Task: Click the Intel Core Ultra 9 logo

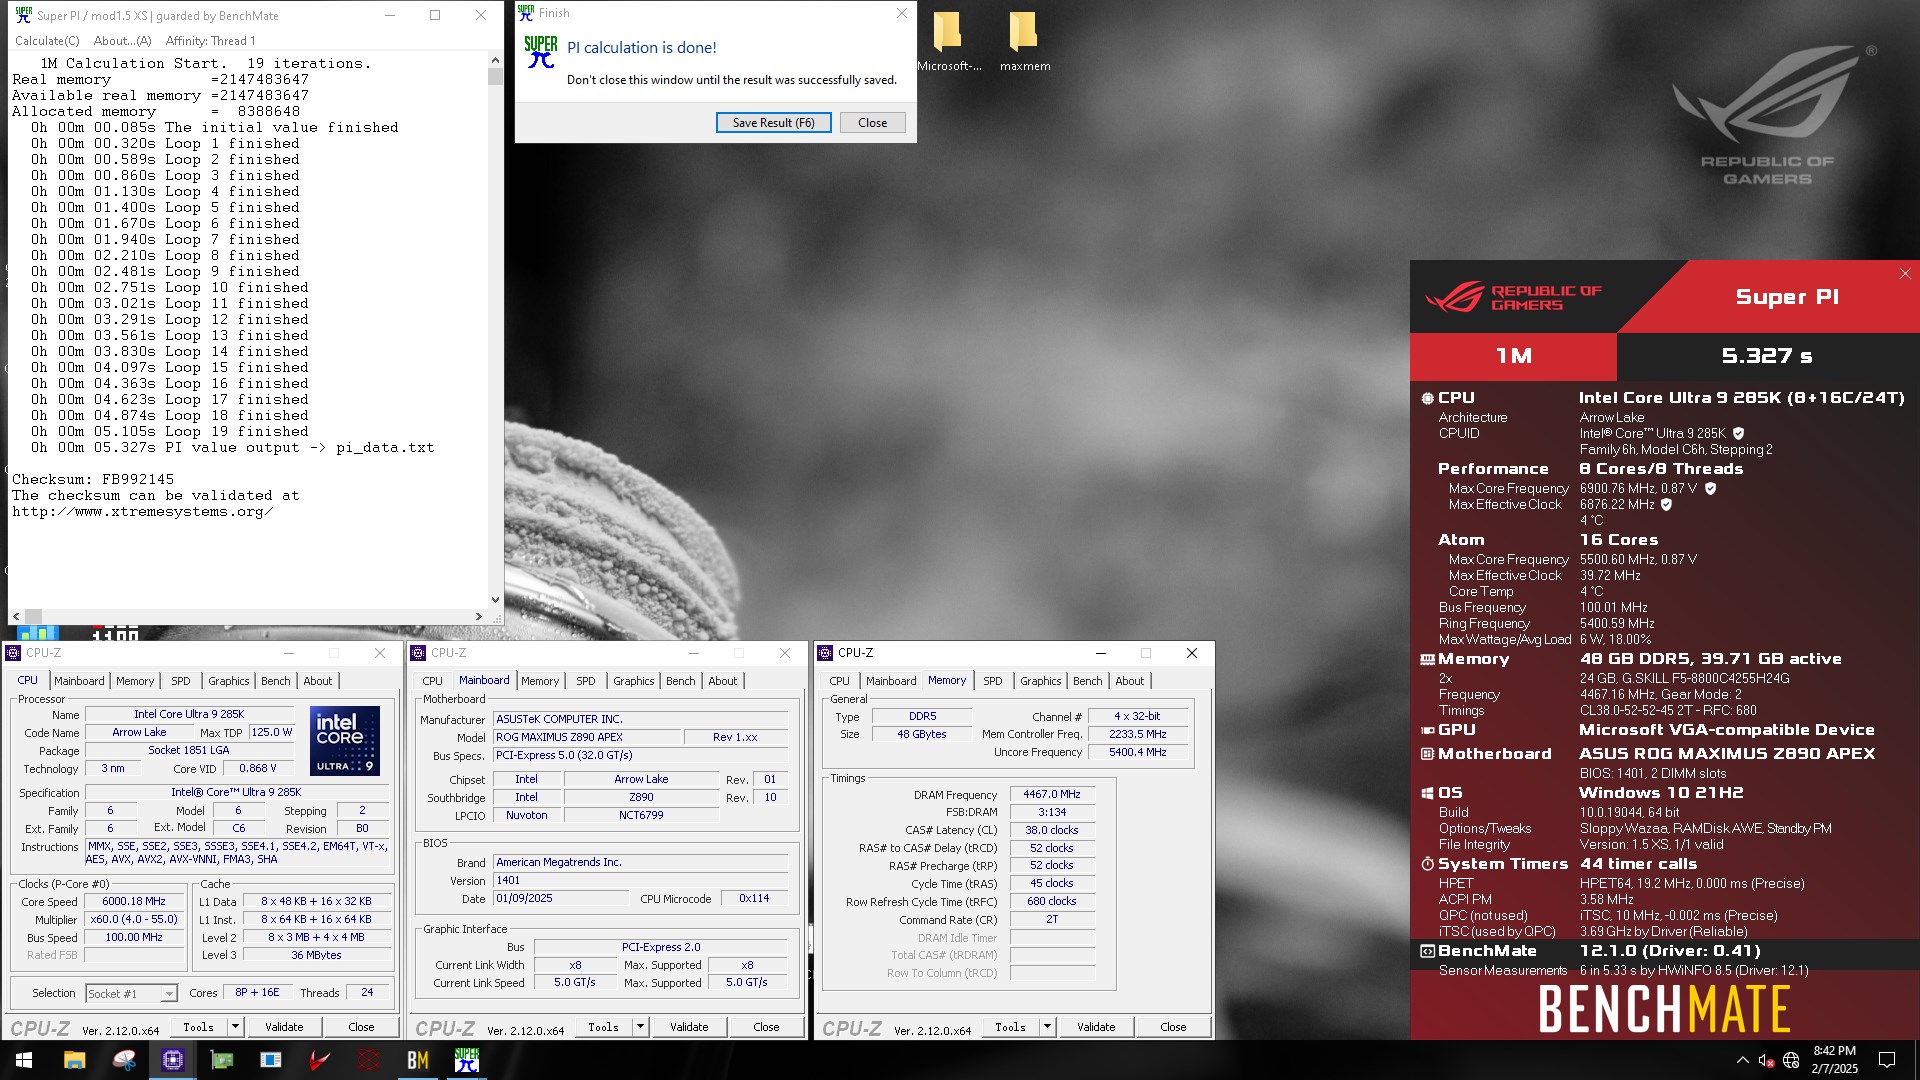Action: pyautogui.click(x=345, y=741)
